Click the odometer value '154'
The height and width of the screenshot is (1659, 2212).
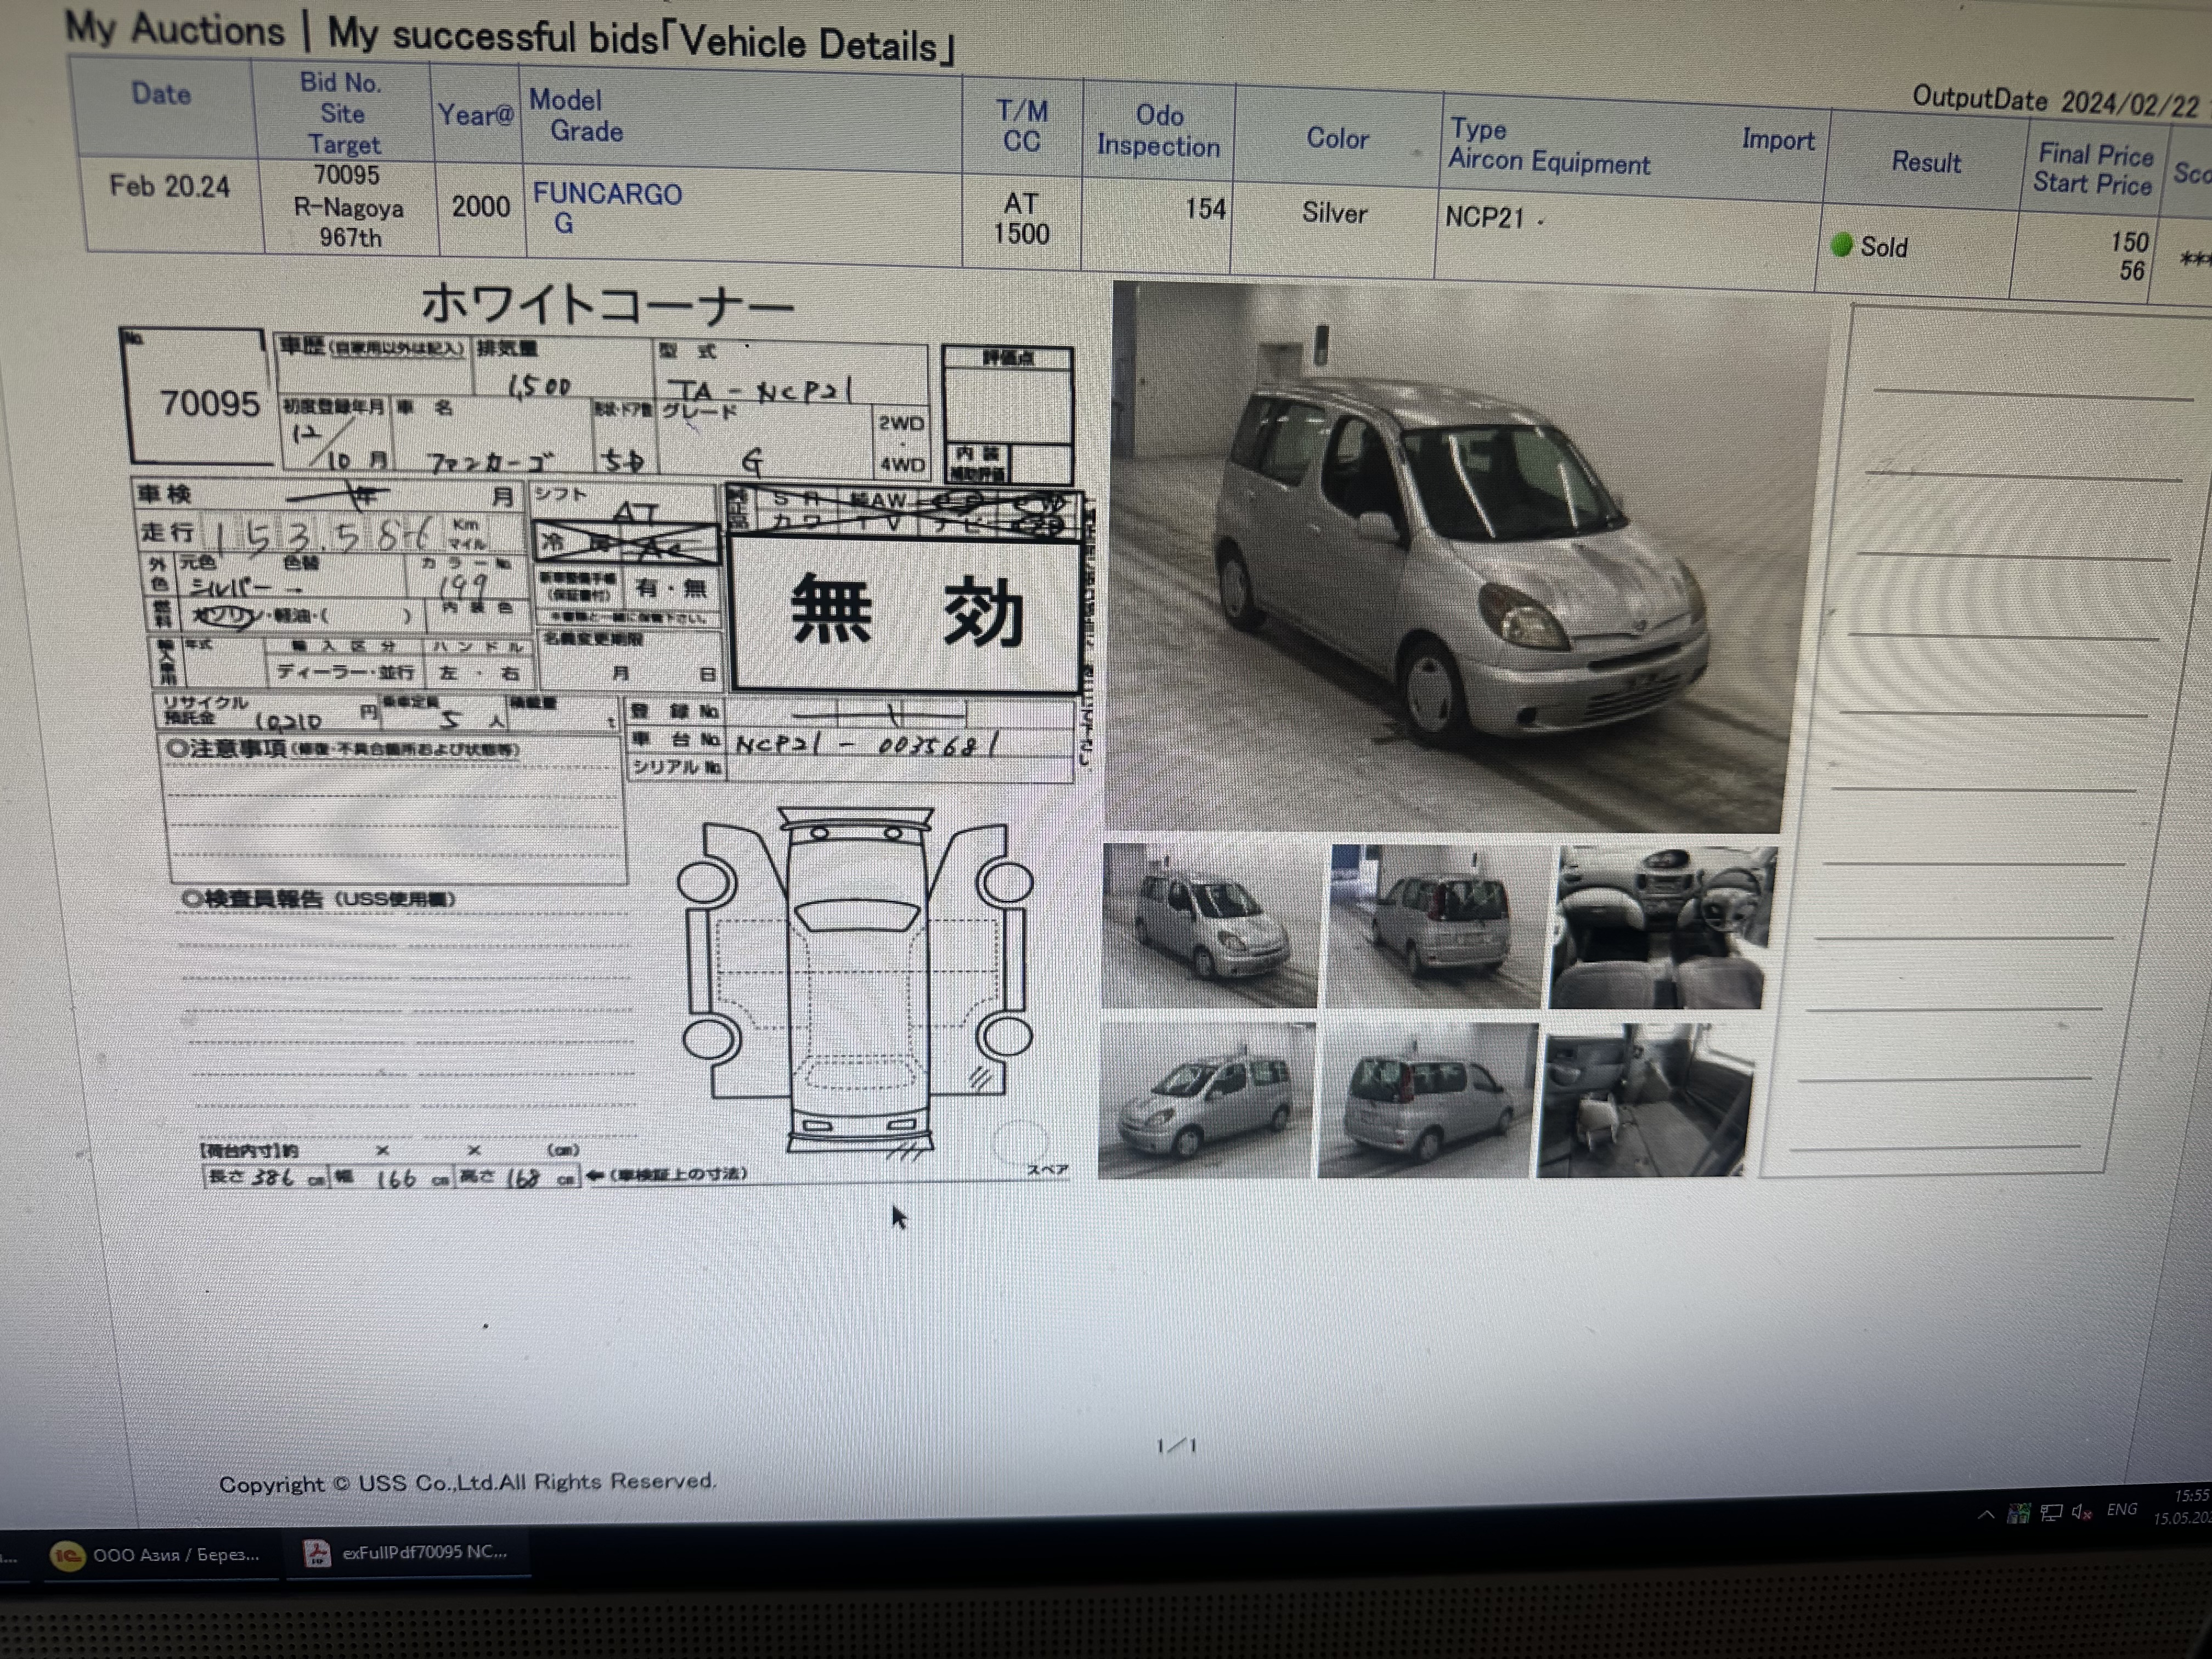tap(1205, 209)
